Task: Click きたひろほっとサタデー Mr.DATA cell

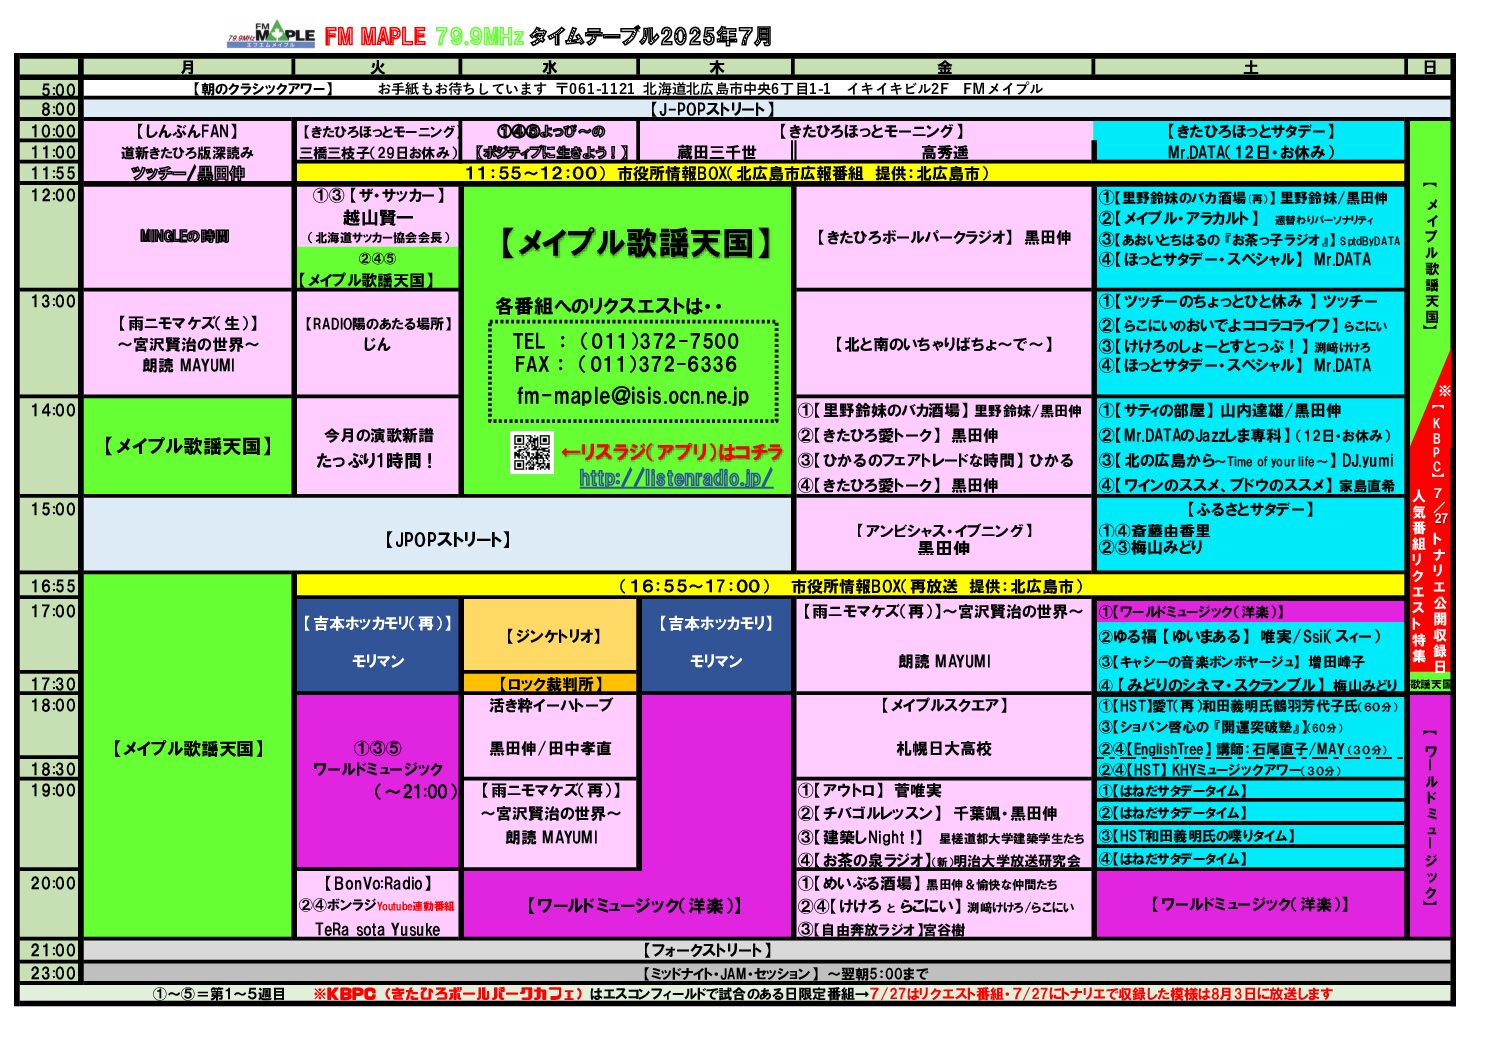Action: [1250, 141]
